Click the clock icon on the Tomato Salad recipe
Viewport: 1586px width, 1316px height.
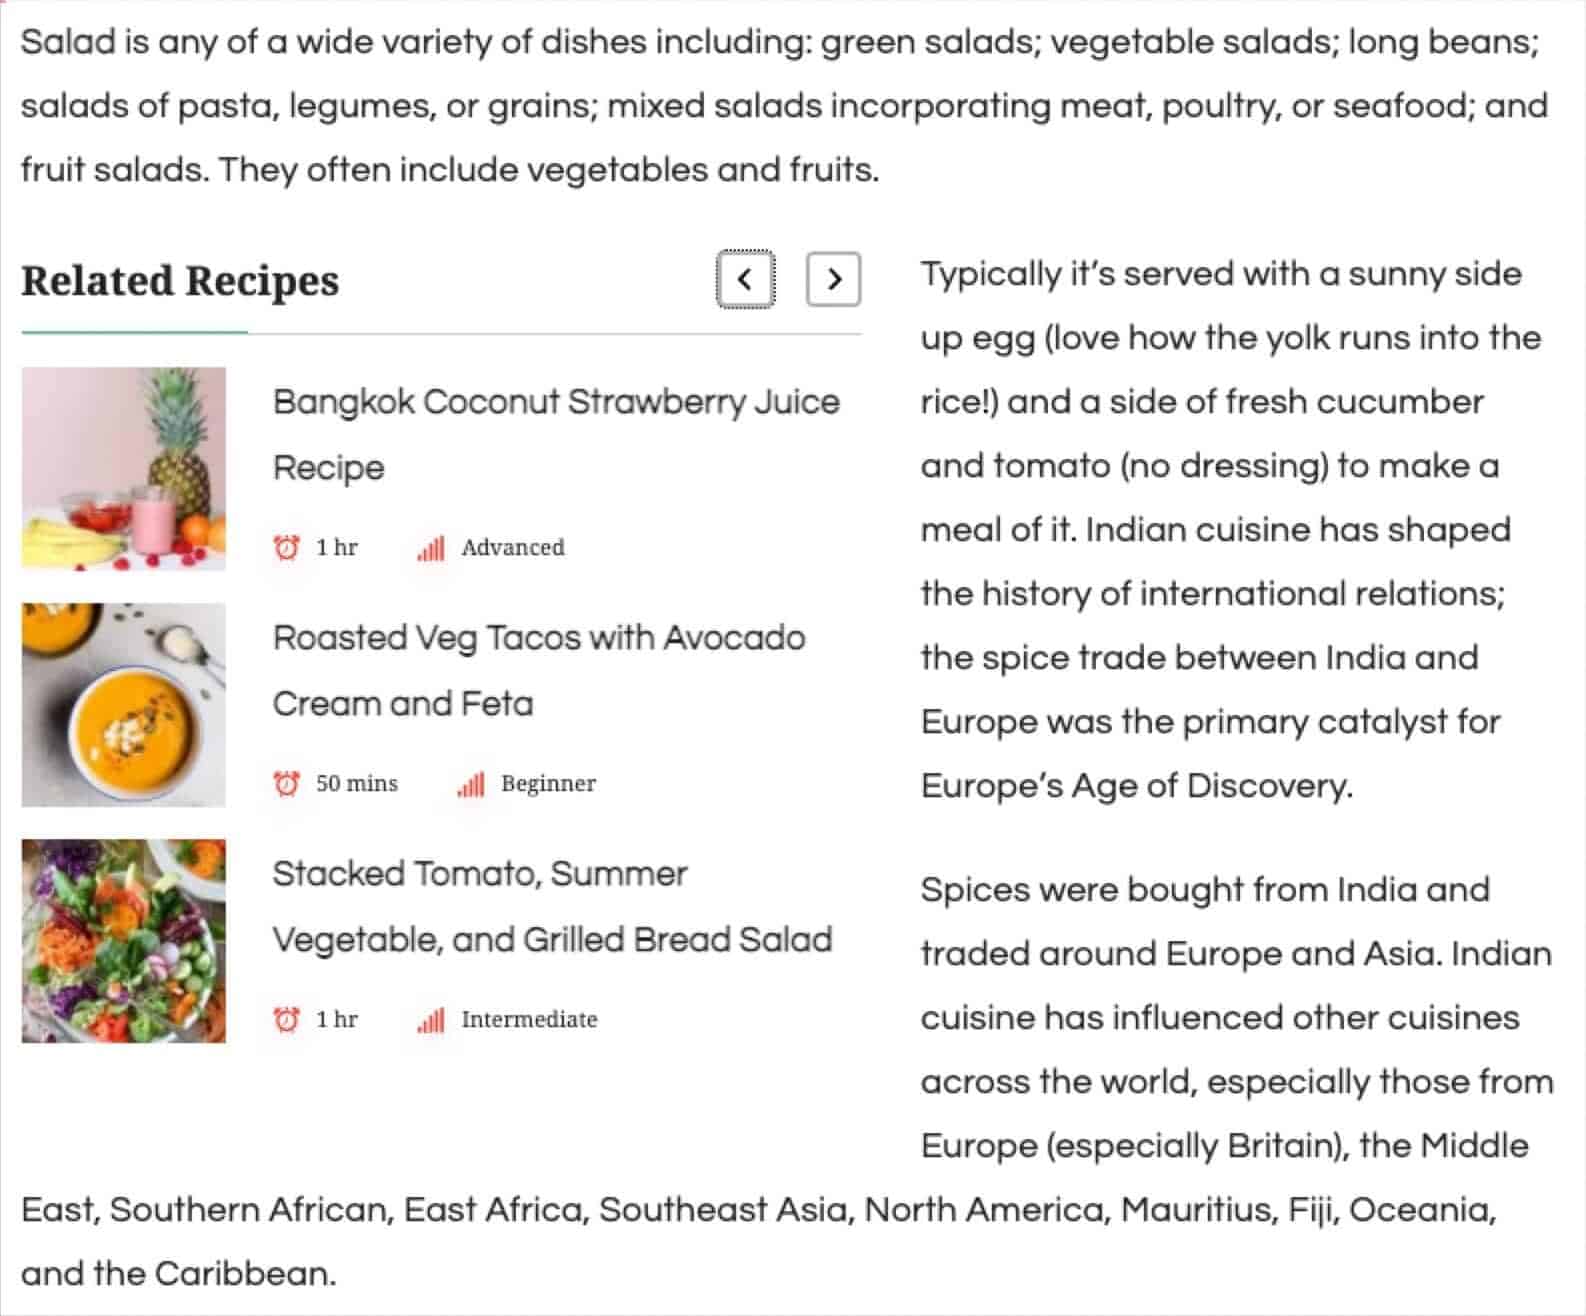point(287,1020)
